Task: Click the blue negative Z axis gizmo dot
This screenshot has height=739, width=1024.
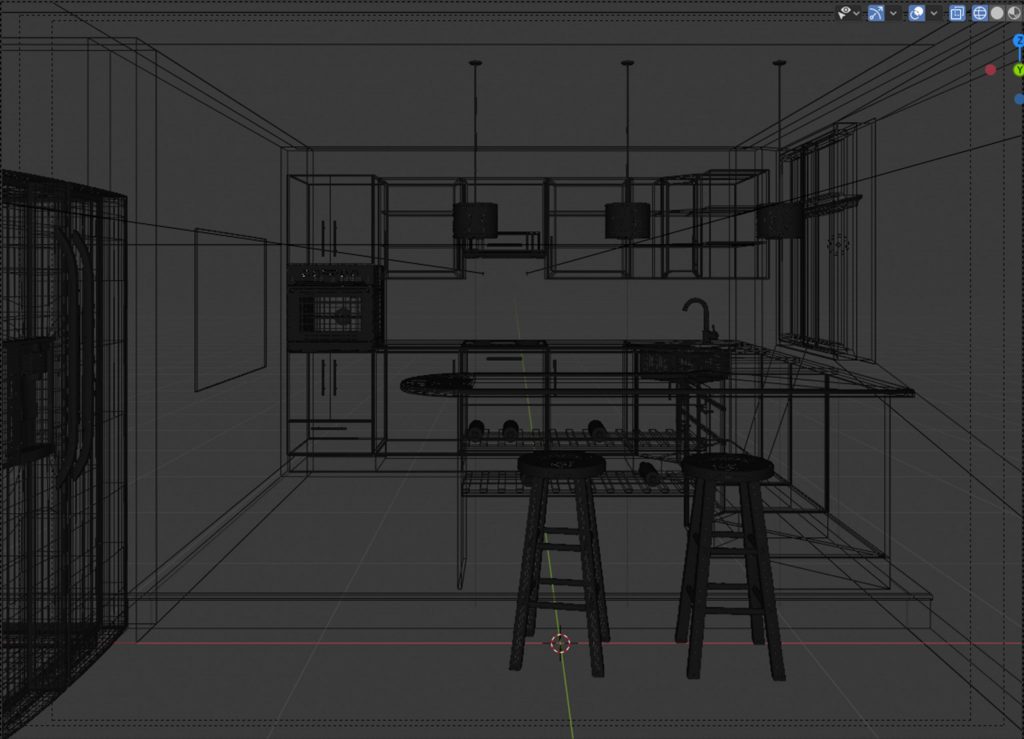Action: click(1018, 99)
